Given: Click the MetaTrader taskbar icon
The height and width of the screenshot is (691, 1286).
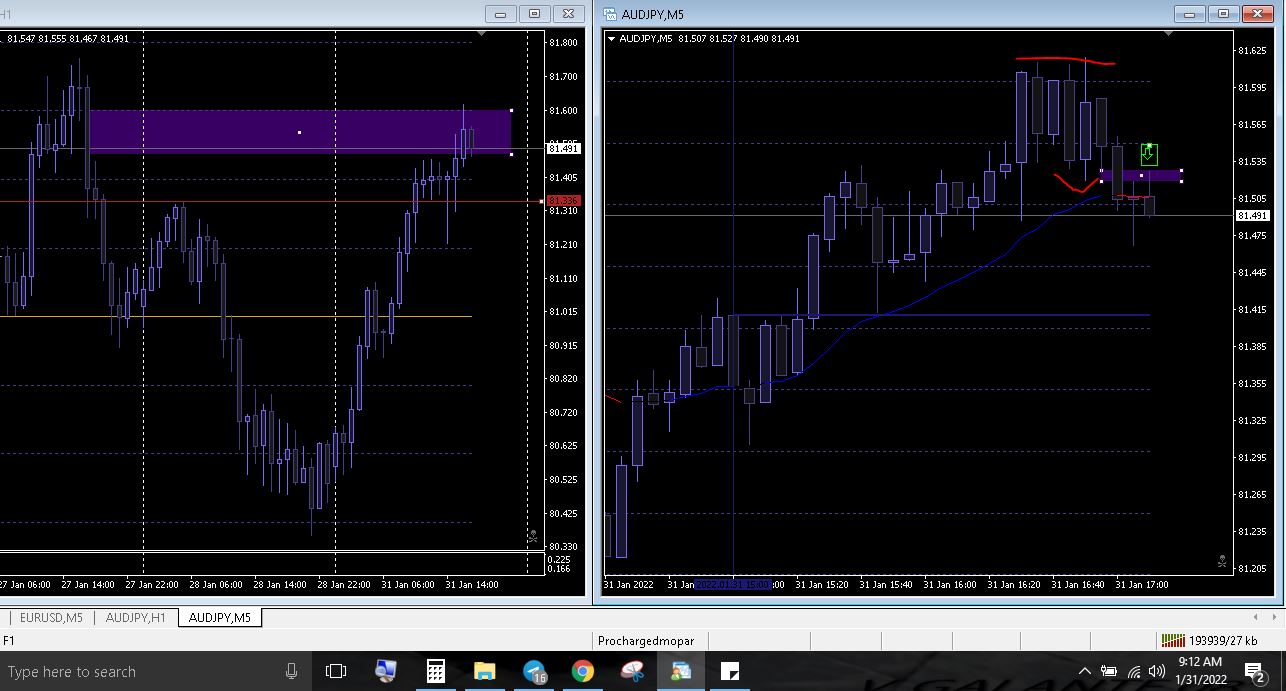Looking at the screenshot, I should coord(681,671).
